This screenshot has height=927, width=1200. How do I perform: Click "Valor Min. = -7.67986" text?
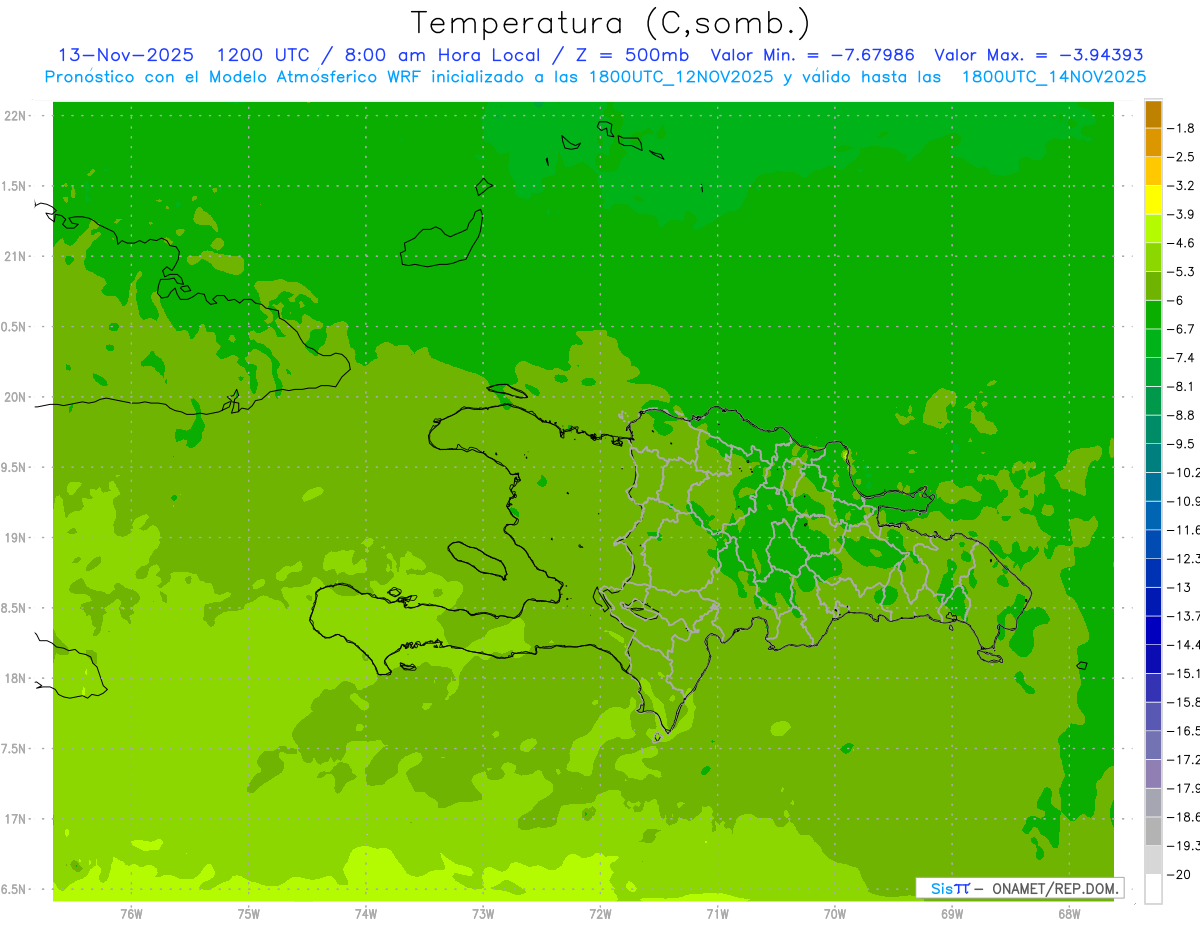click(x=812, y=55)
